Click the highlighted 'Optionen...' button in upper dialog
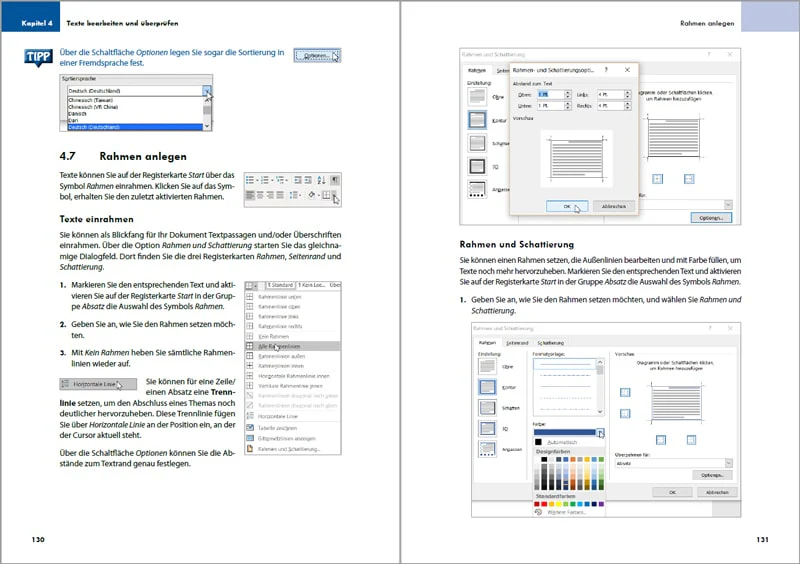The height and width of the screenshot is (564, 800). pos(711,218)
